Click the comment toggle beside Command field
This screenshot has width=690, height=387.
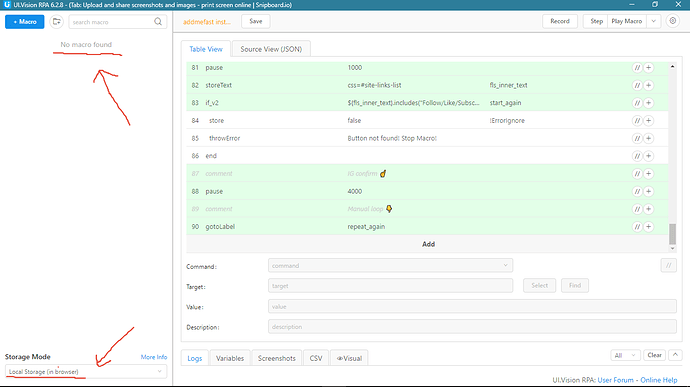[x=668, y=265]
